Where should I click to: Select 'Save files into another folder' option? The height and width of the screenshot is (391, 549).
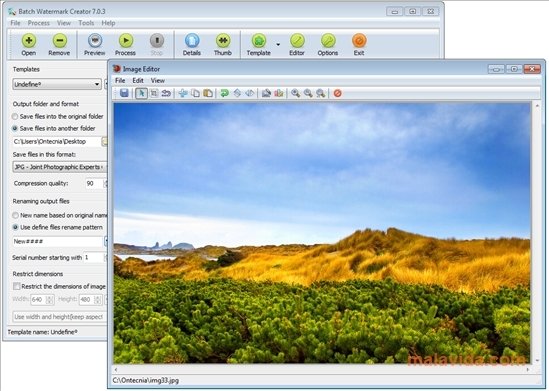click(x=15, y=128)
